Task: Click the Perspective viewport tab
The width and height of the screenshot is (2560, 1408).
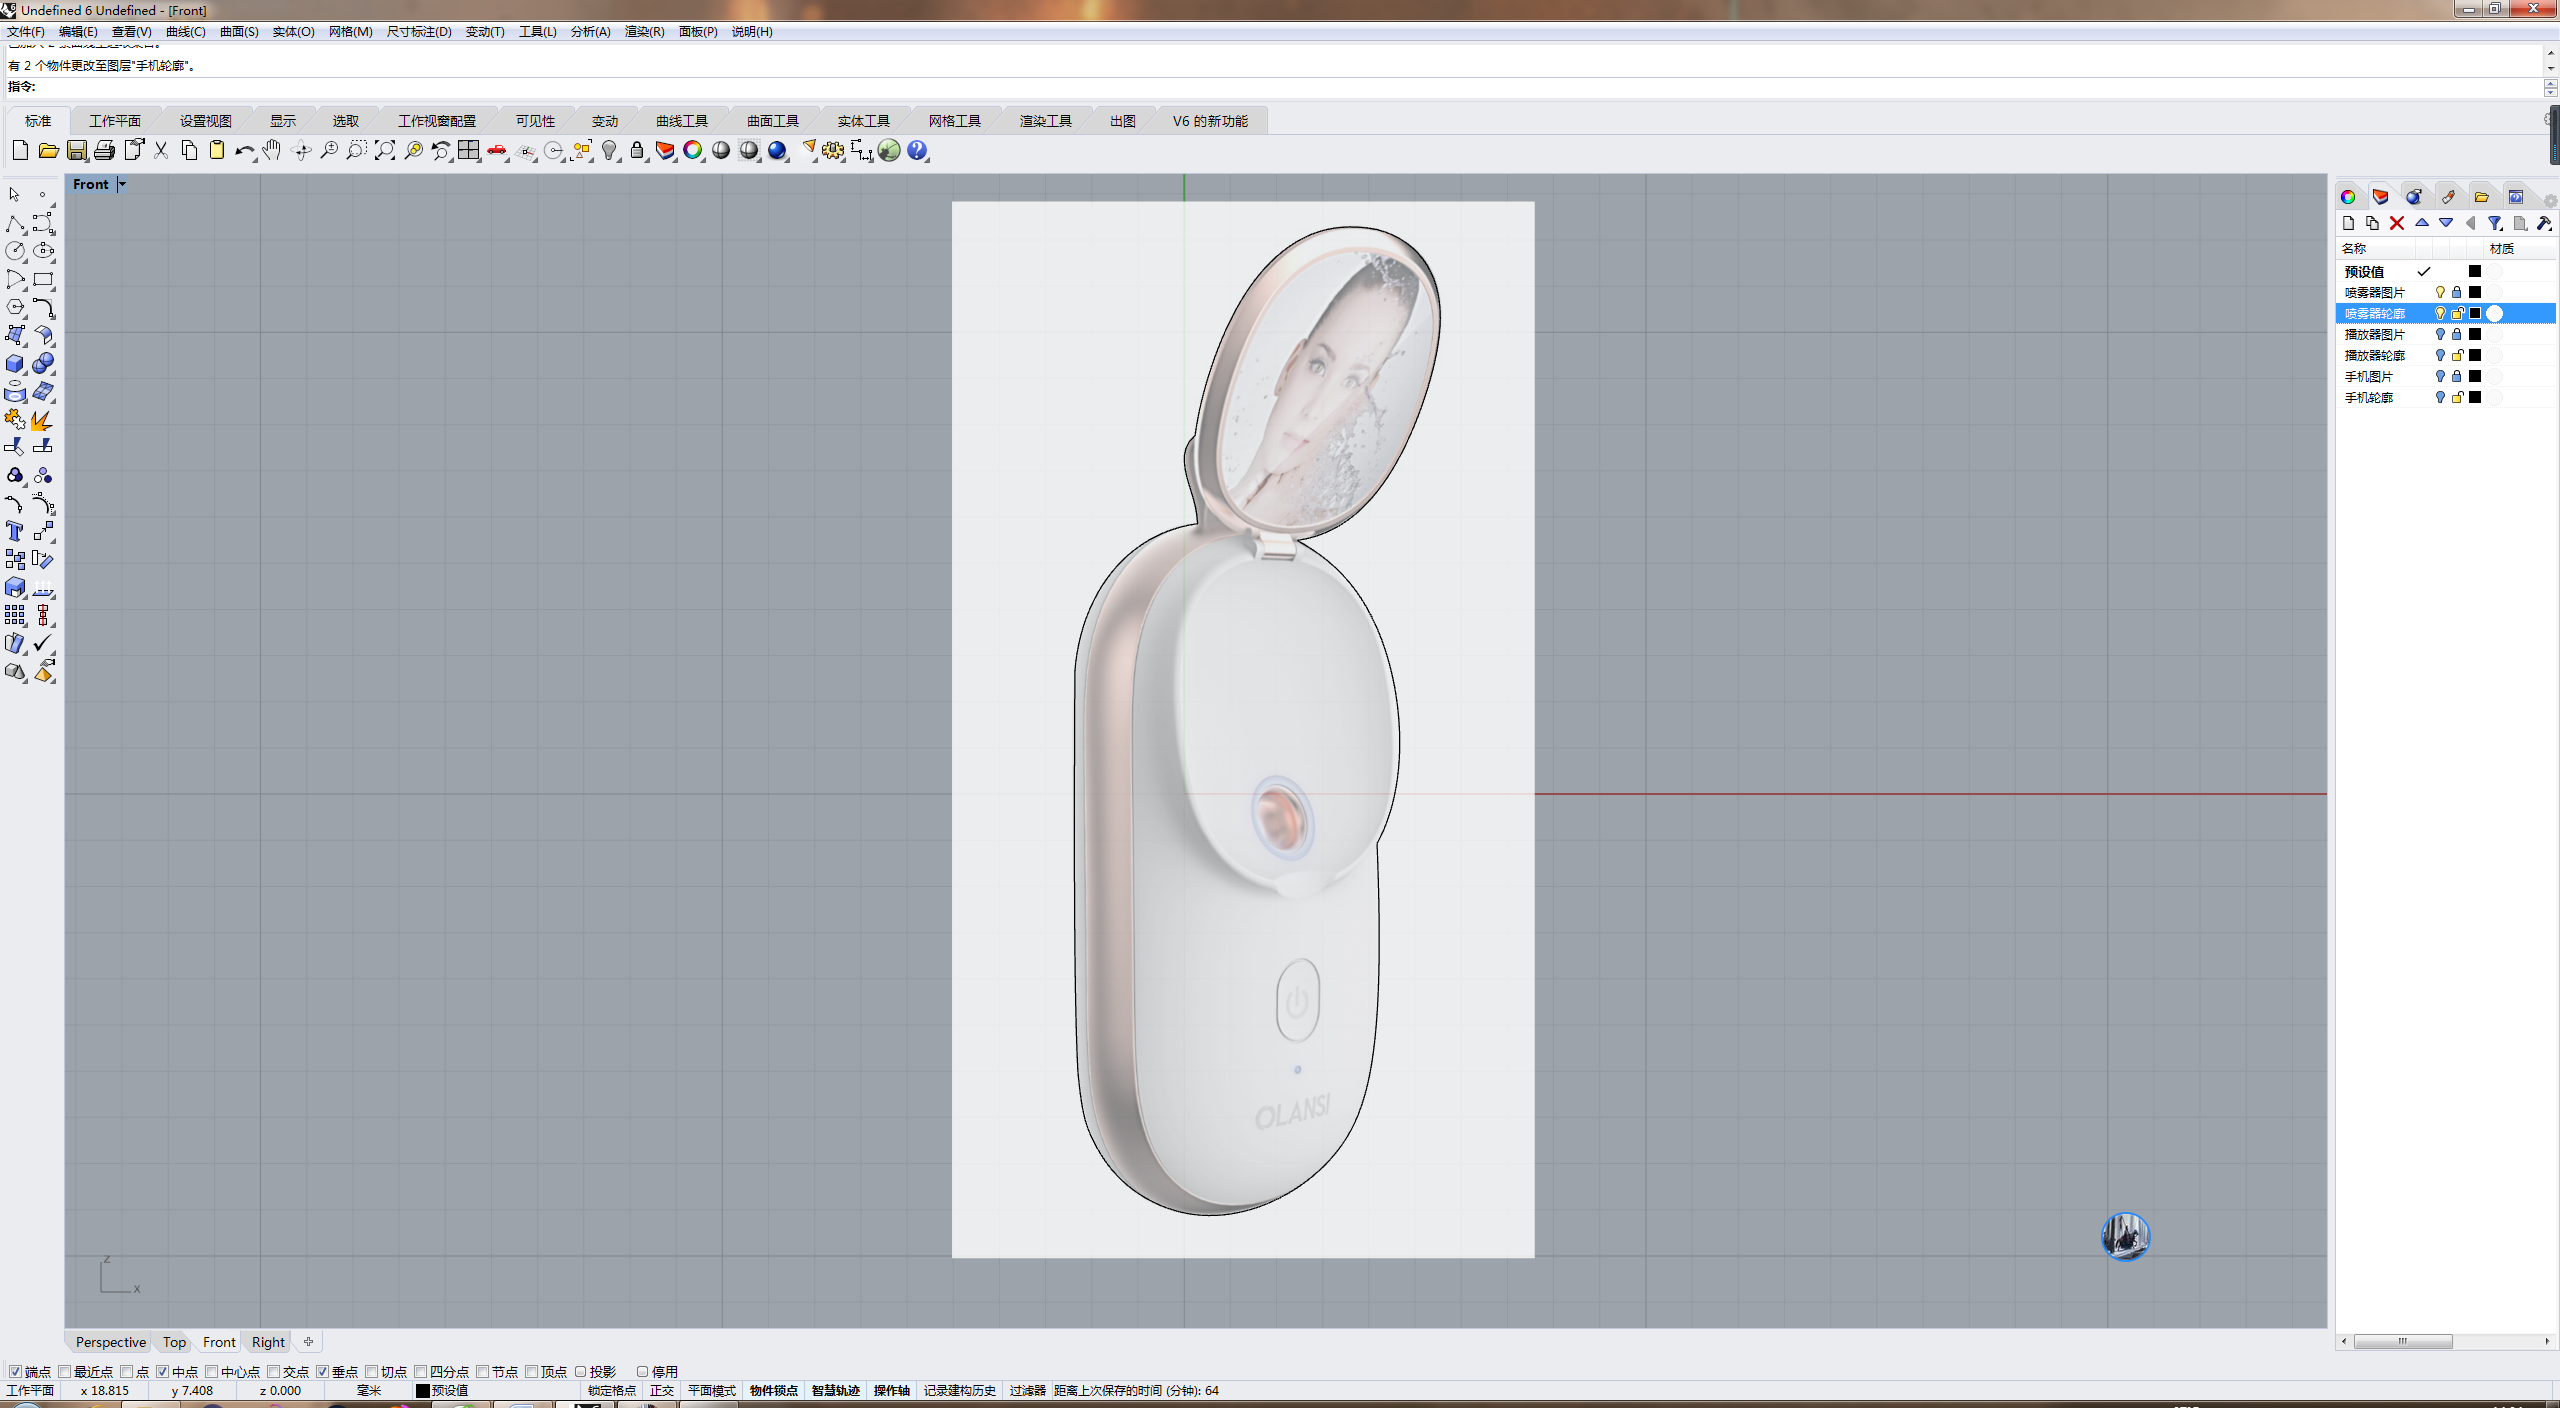Action: point(110,1342)
